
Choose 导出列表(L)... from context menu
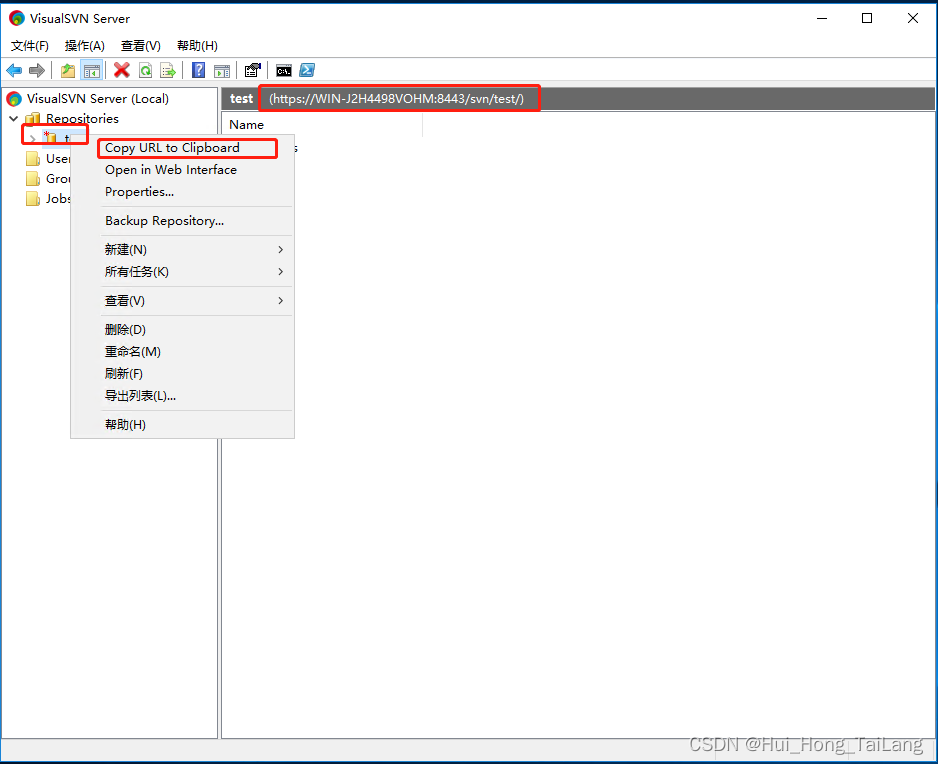tap(182, 396)
